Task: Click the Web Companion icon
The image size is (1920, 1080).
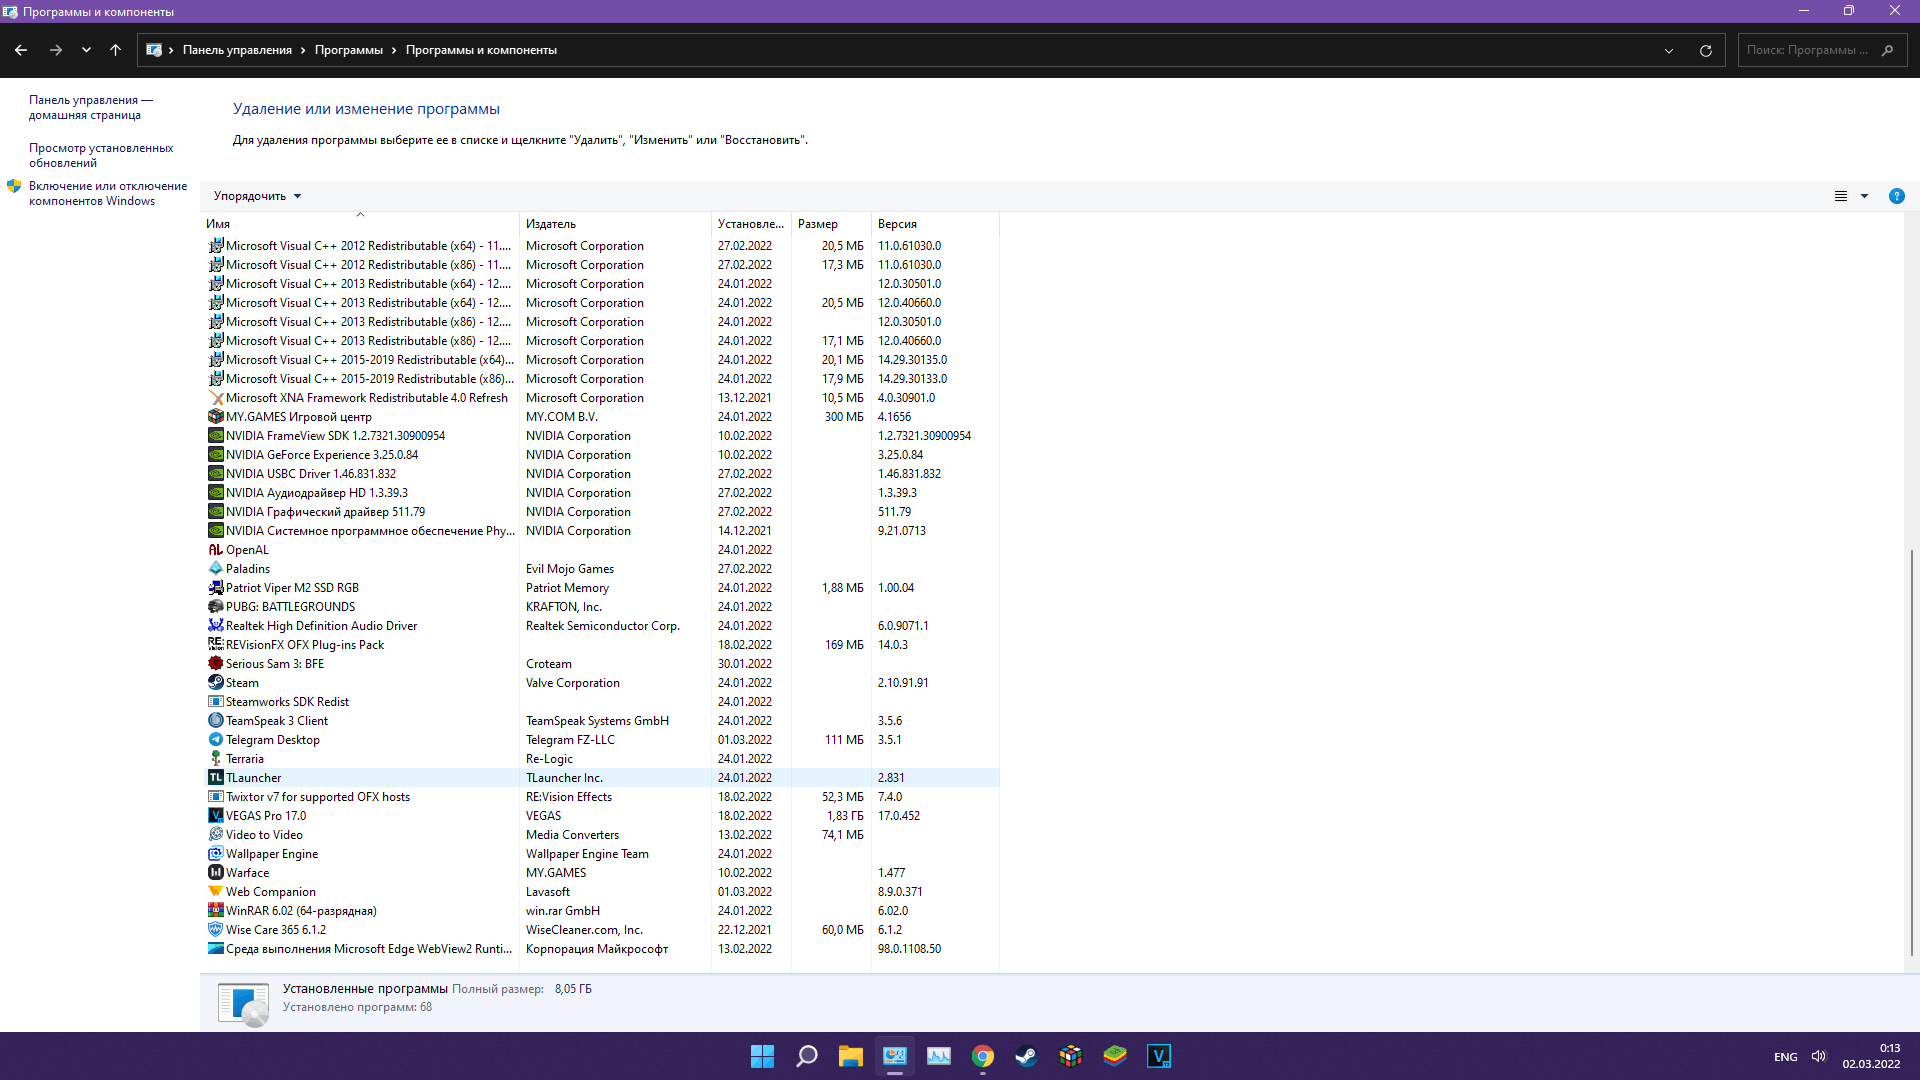Action: coord(215,891)
